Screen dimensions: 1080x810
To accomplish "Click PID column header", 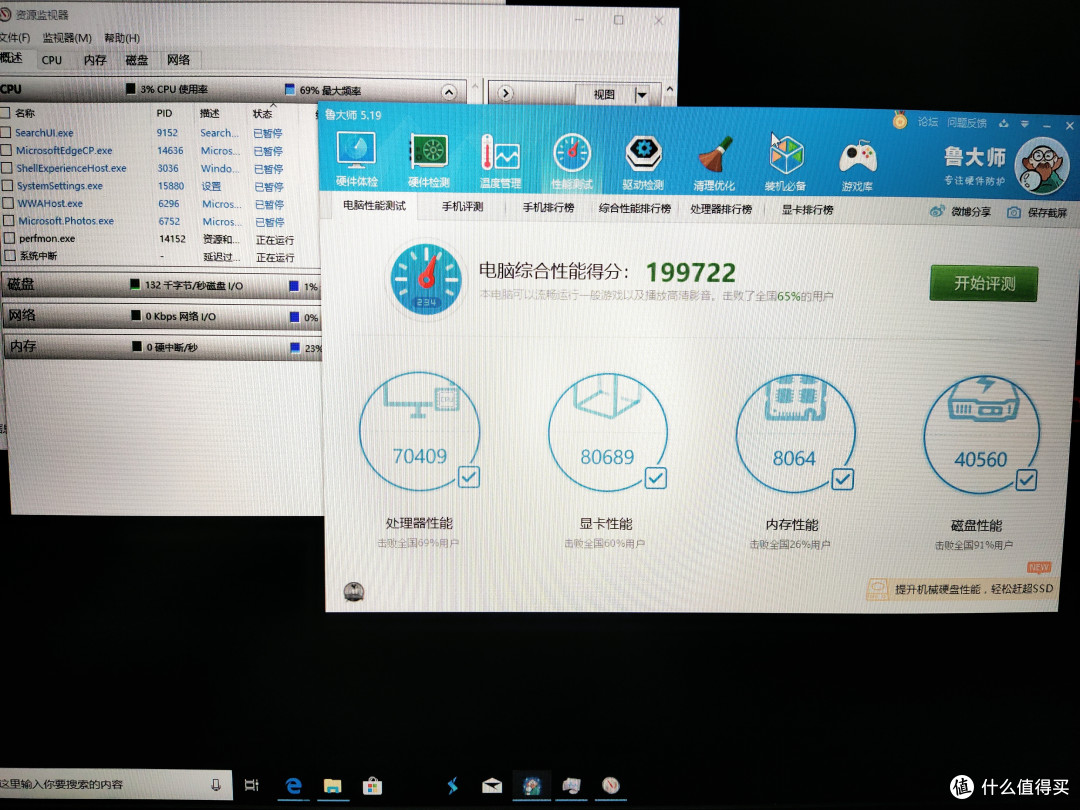I will point(164,113).
